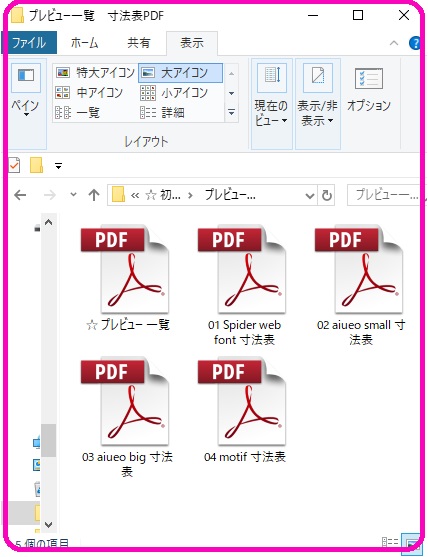Open Explorer help with question mark icon
This screenshot has width=428, height=557.
(414, 43)
